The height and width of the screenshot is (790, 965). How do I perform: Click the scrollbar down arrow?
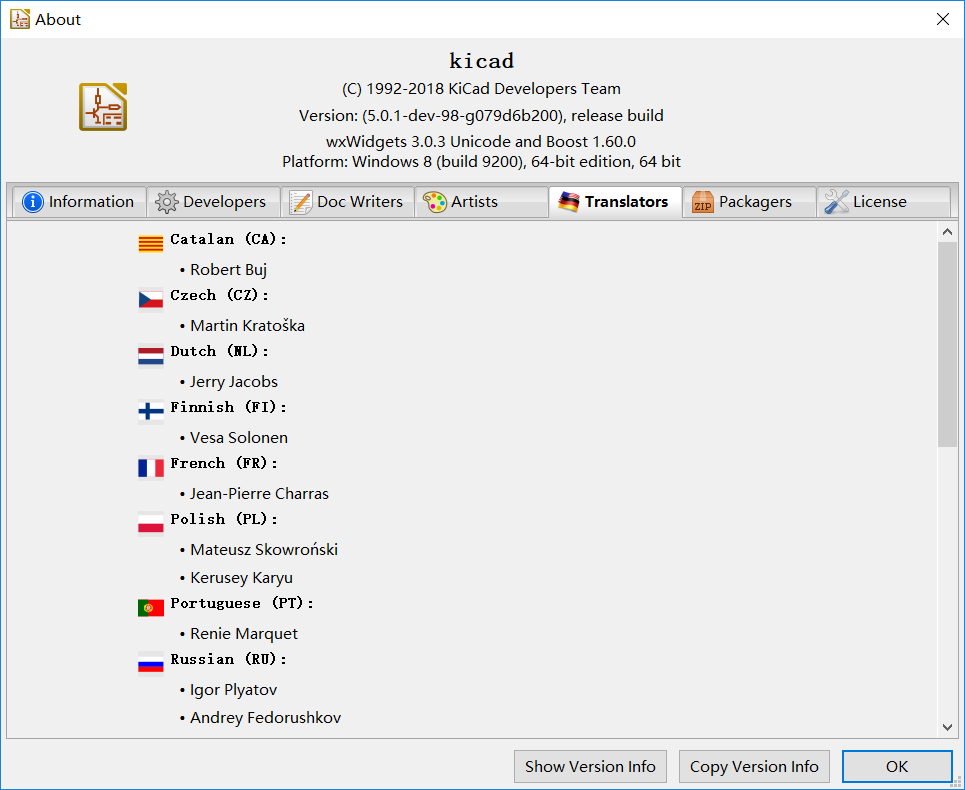tap(947, 727)
